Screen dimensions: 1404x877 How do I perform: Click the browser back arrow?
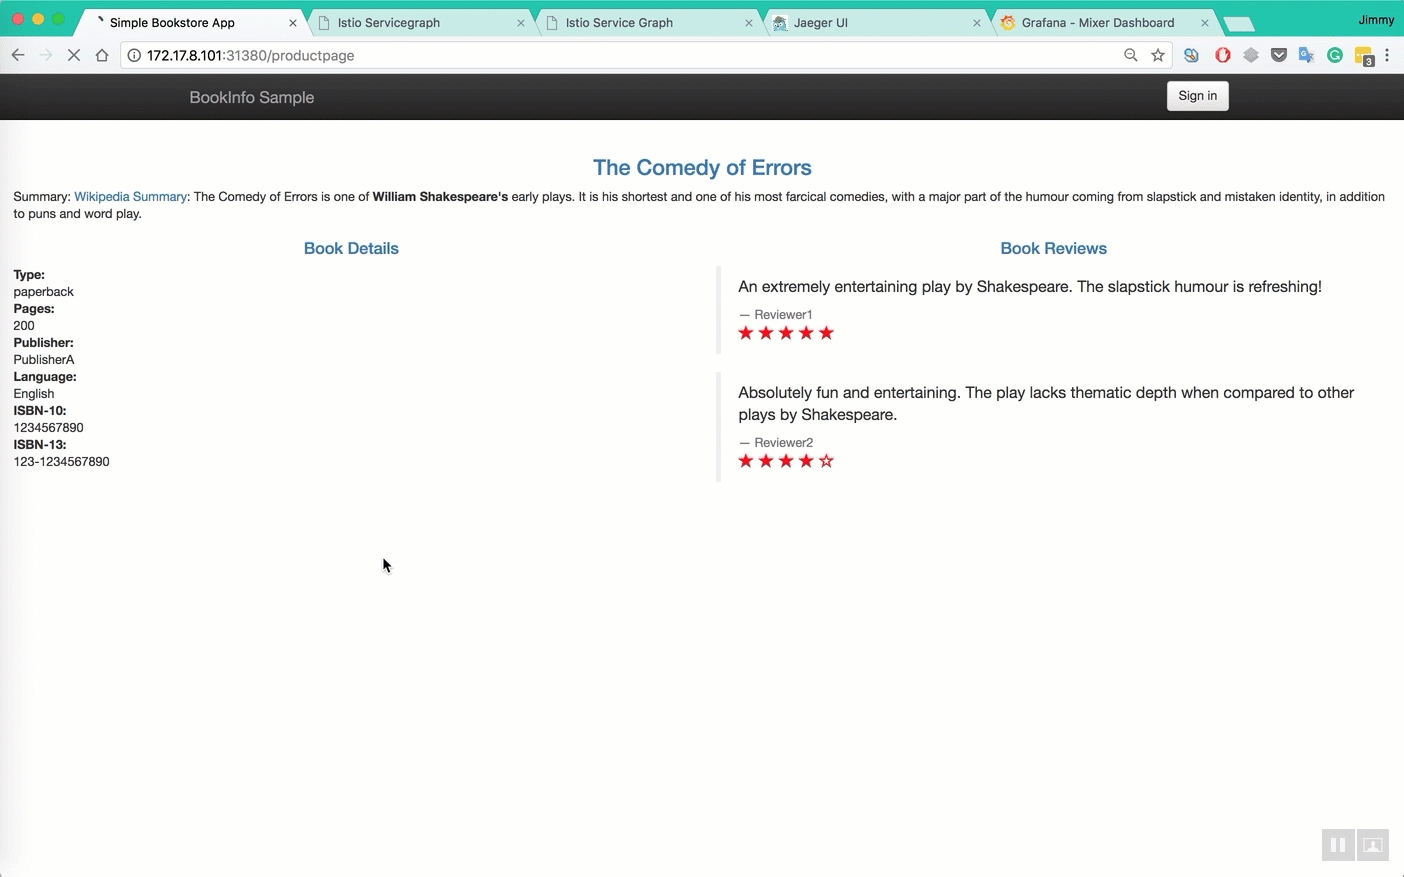point(17,55)
